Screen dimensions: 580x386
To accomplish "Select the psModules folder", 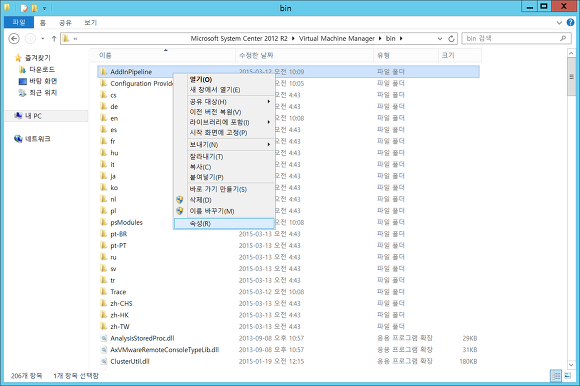I will (x=127, y=223).
